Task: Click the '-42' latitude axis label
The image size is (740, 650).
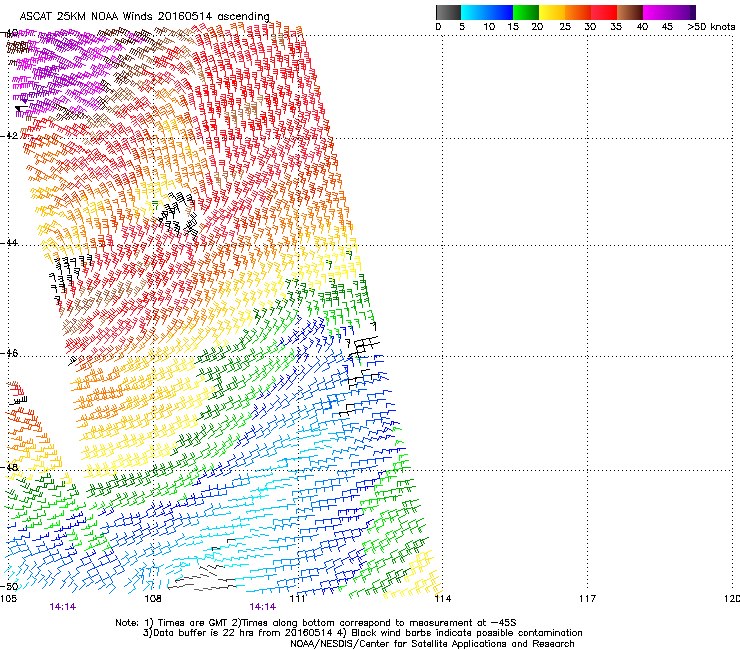Action: (9, 135)
